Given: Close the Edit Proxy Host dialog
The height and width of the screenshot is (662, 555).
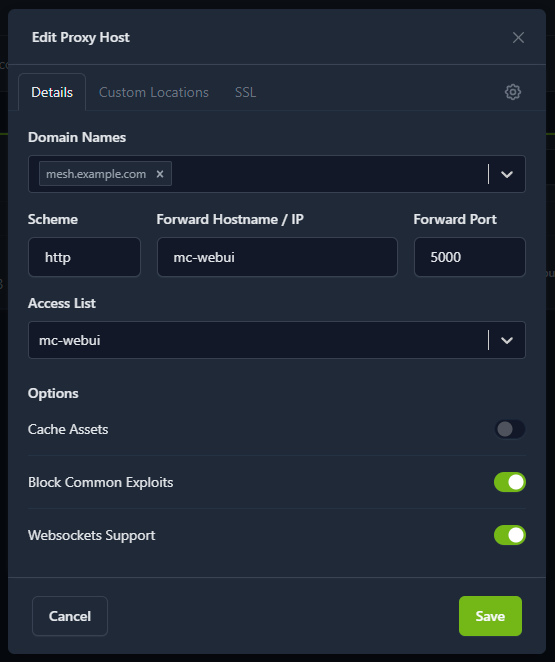Looking at the screenshot, I should point(518,38).
